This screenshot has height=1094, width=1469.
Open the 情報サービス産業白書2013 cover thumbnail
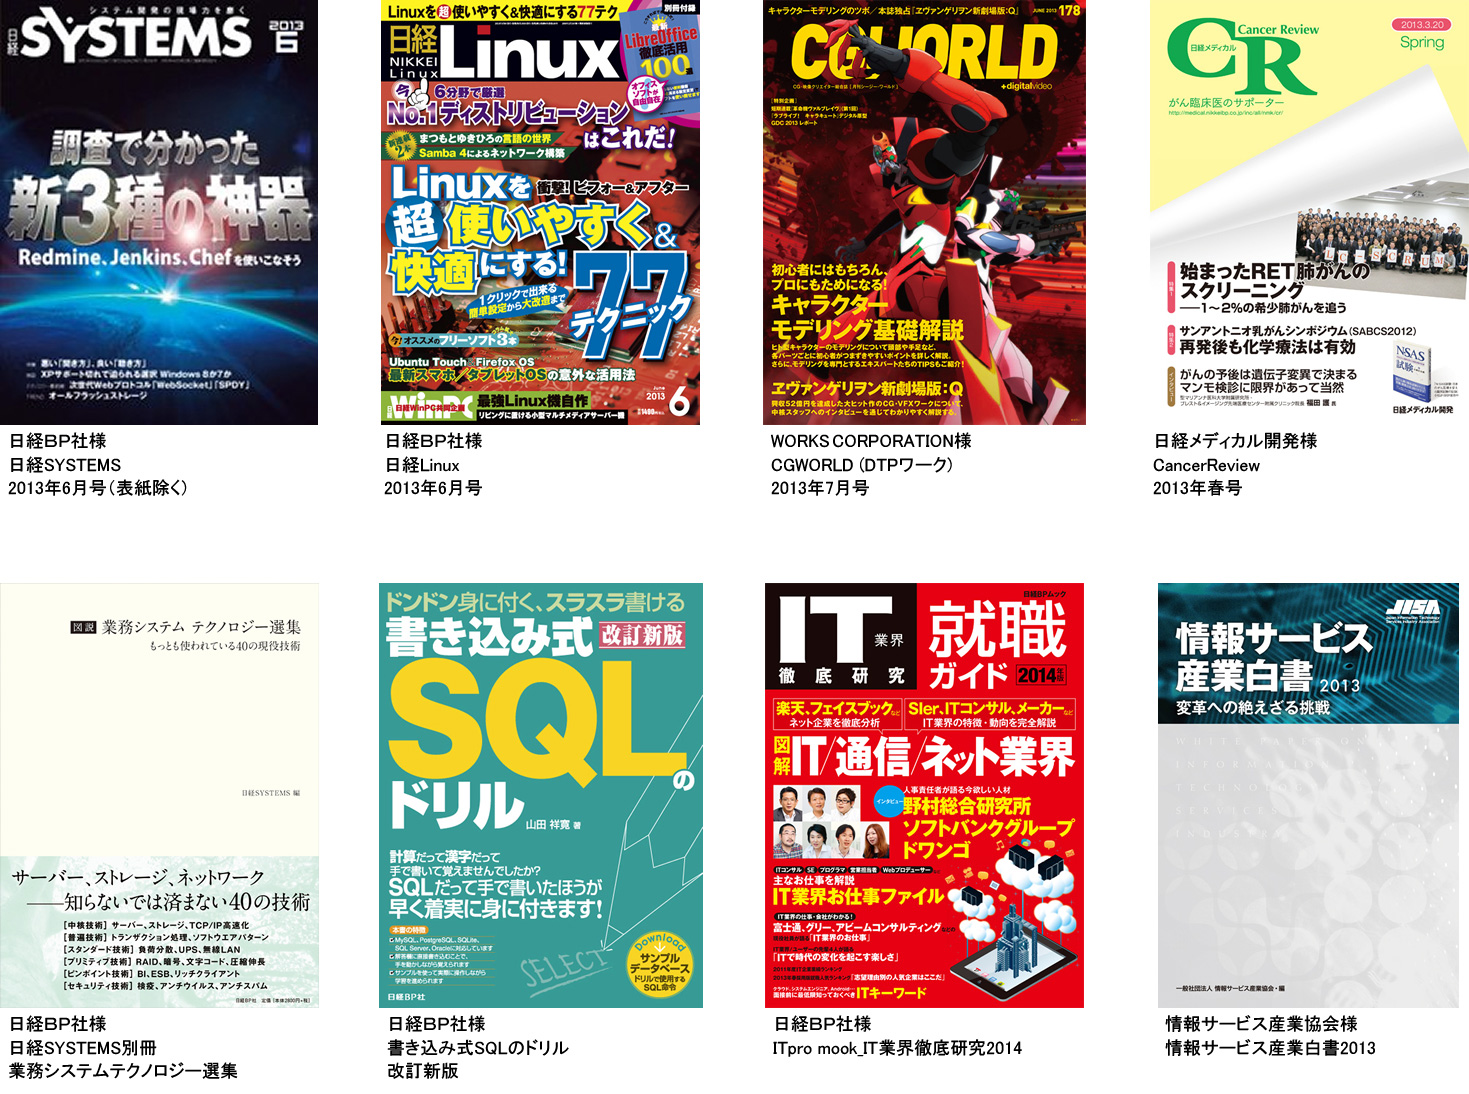1308,795
